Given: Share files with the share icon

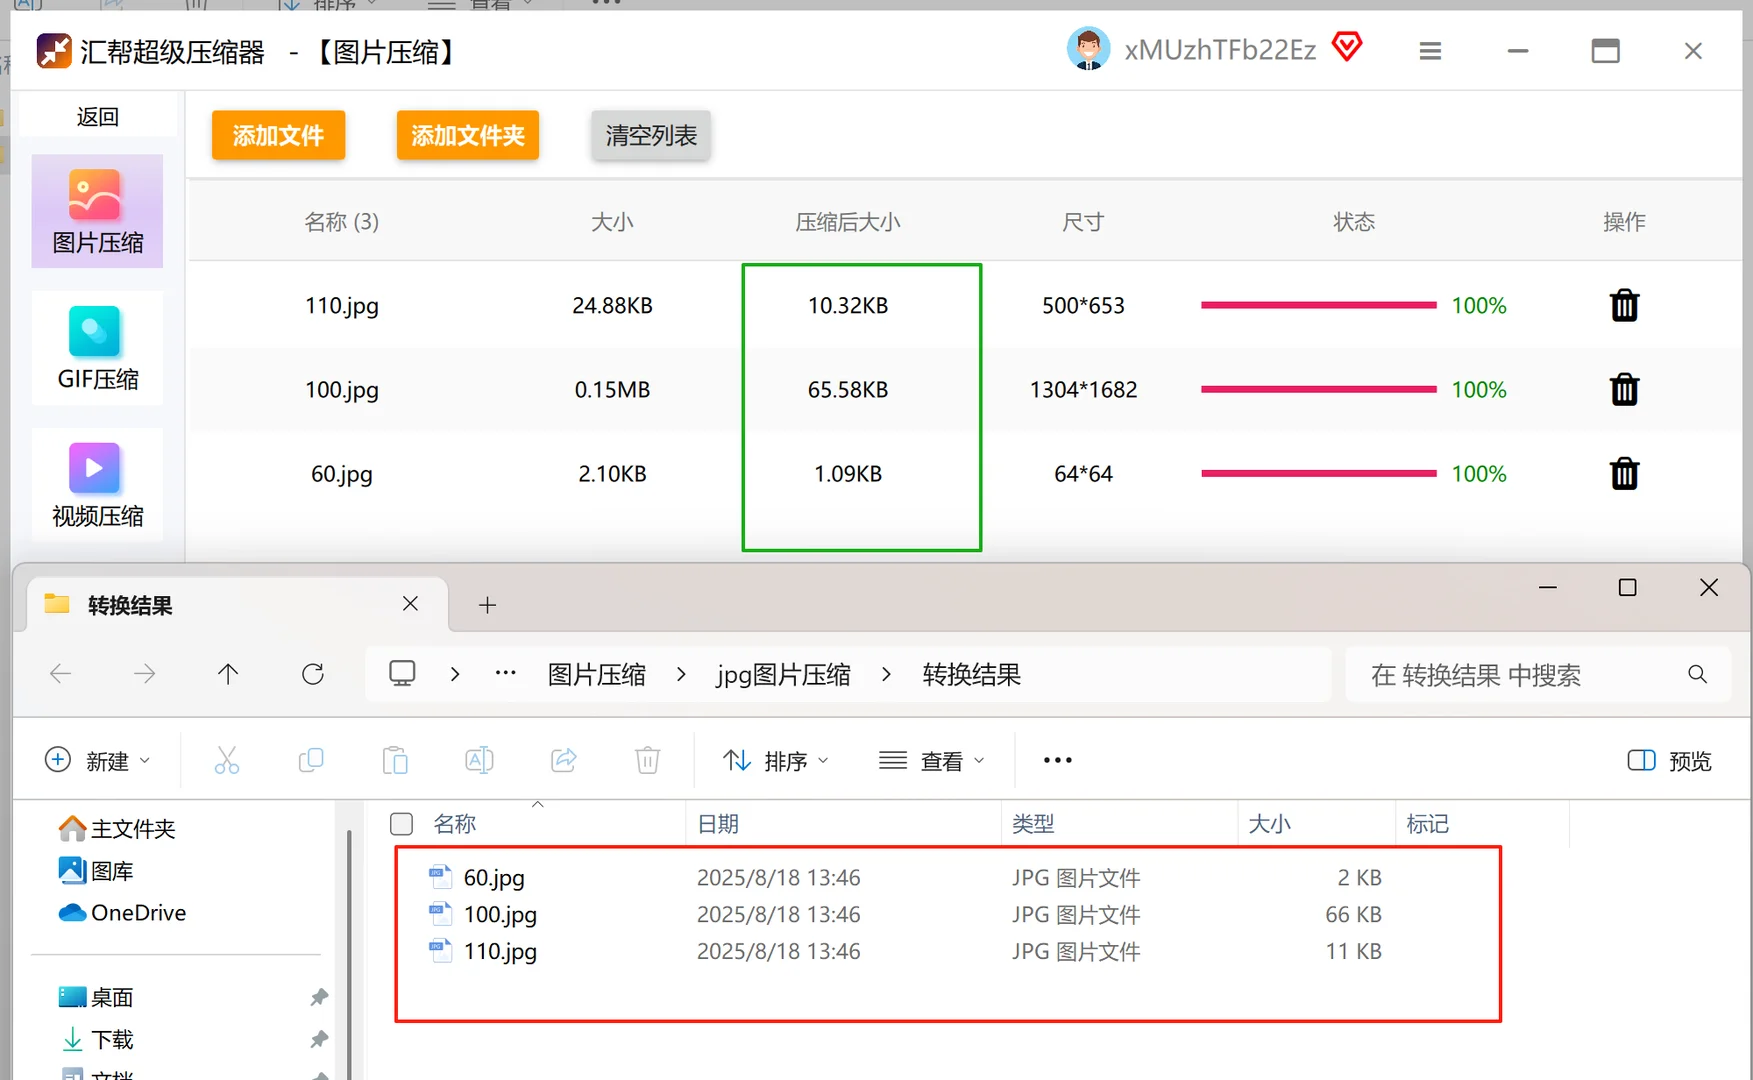Looking at the screenshot, I should [563, 760].
